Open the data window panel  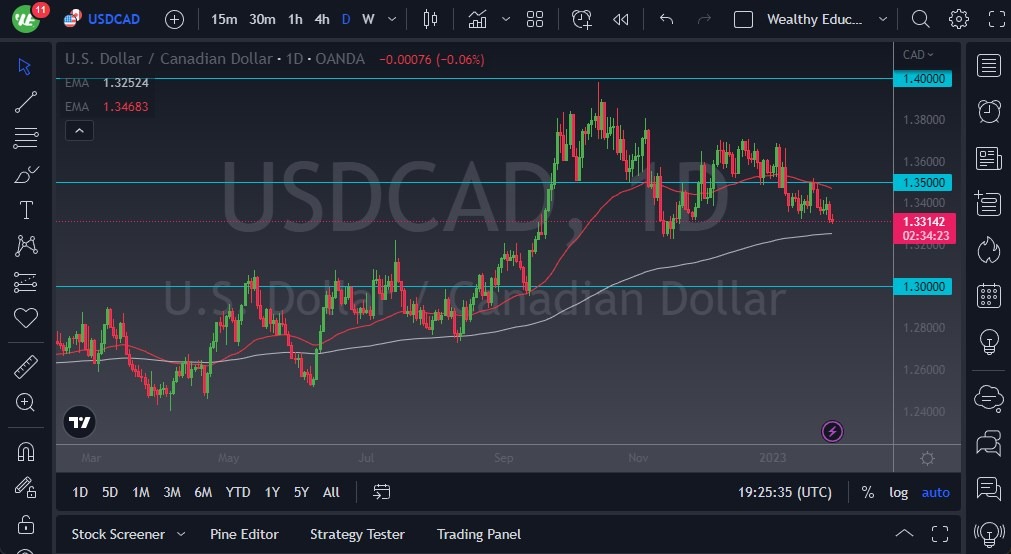coord(988,204)
